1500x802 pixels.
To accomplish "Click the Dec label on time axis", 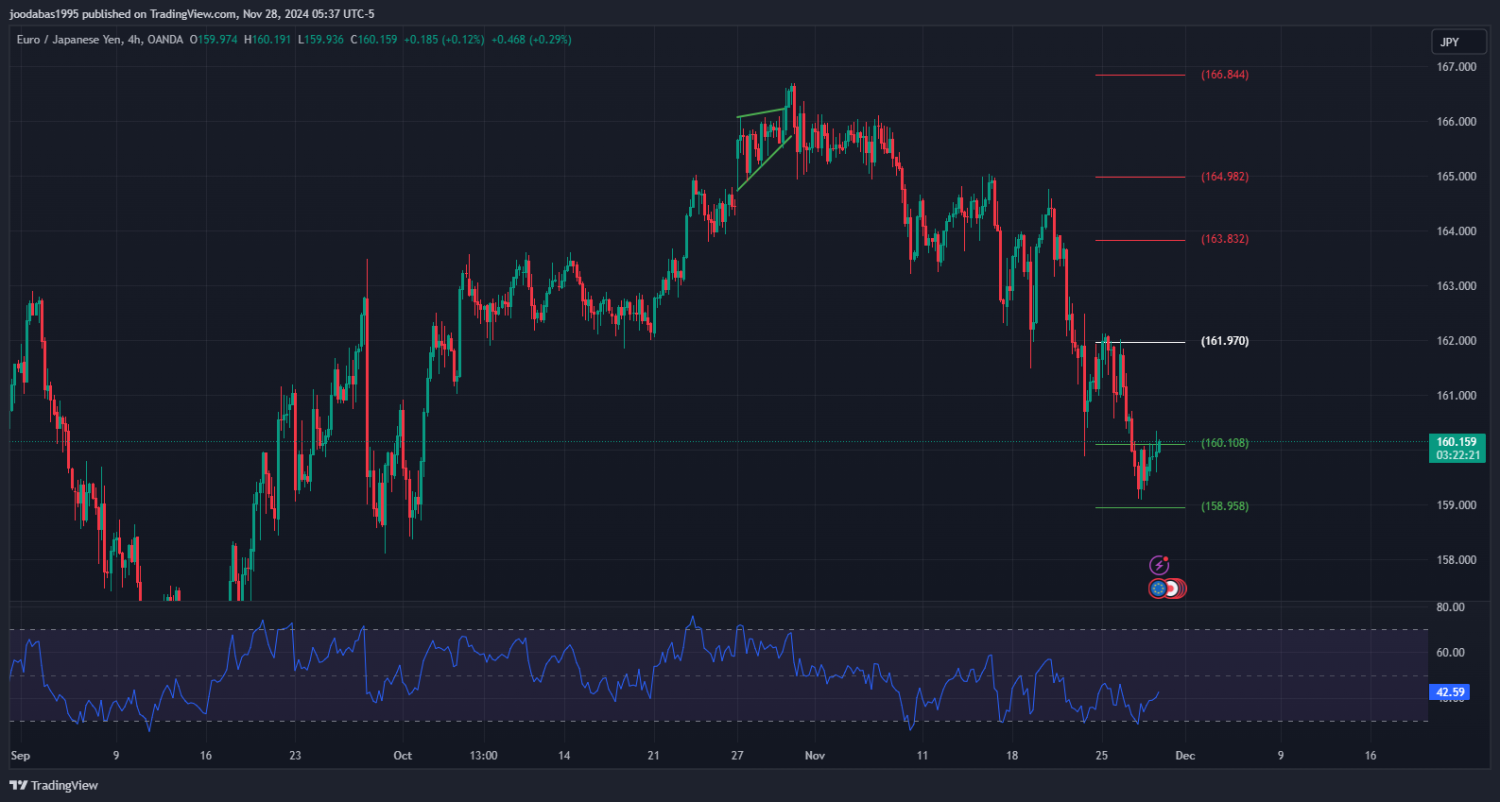I will point(1183,756).
